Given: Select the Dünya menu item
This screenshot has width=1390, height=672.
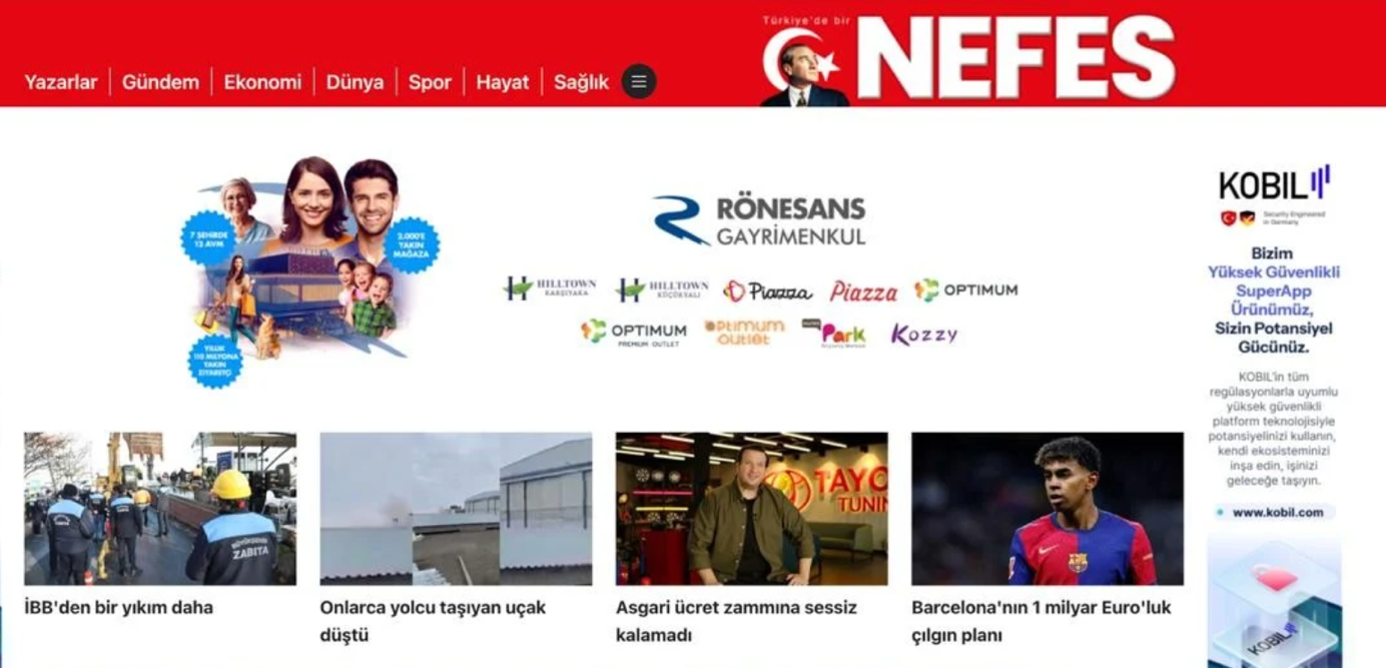Looking at the screenshot, I should [355, 83].
